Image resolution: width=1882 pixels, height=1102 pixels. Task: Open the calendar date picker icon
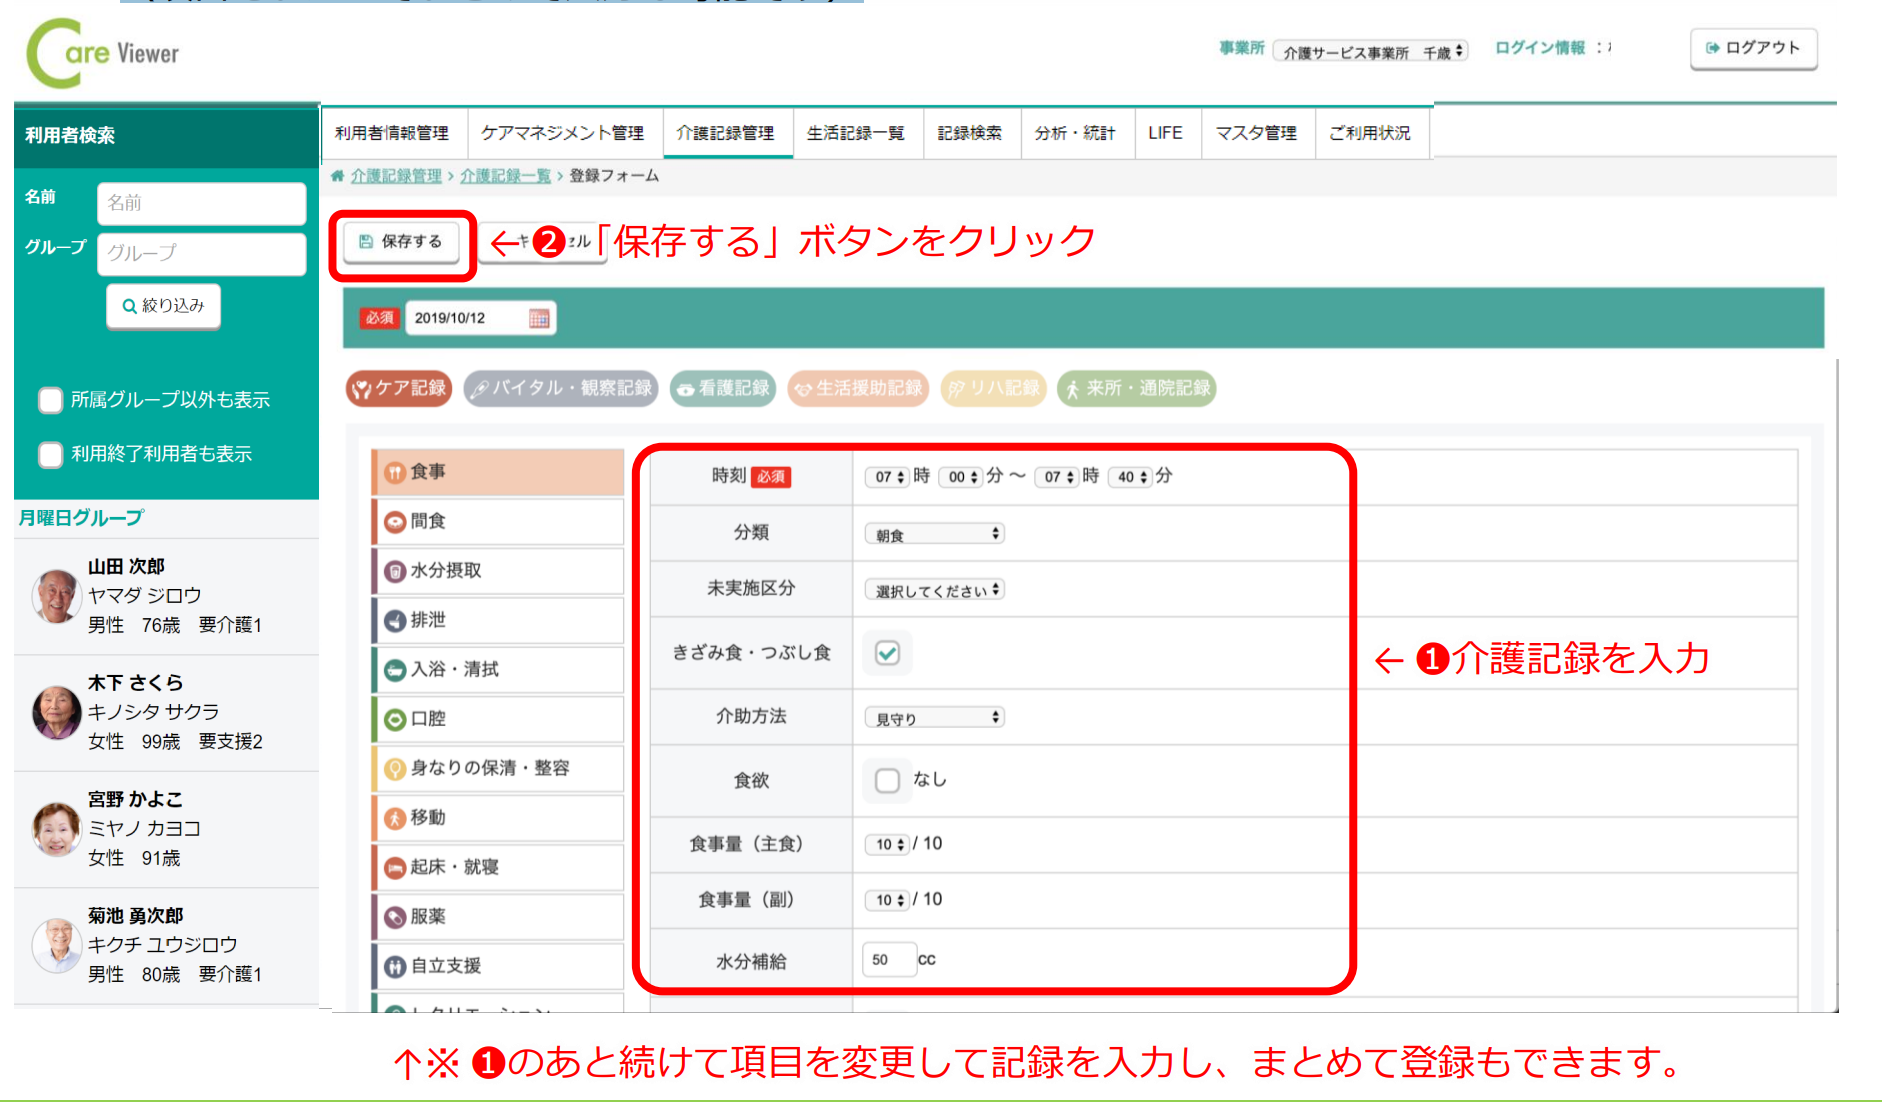point(539,318)
